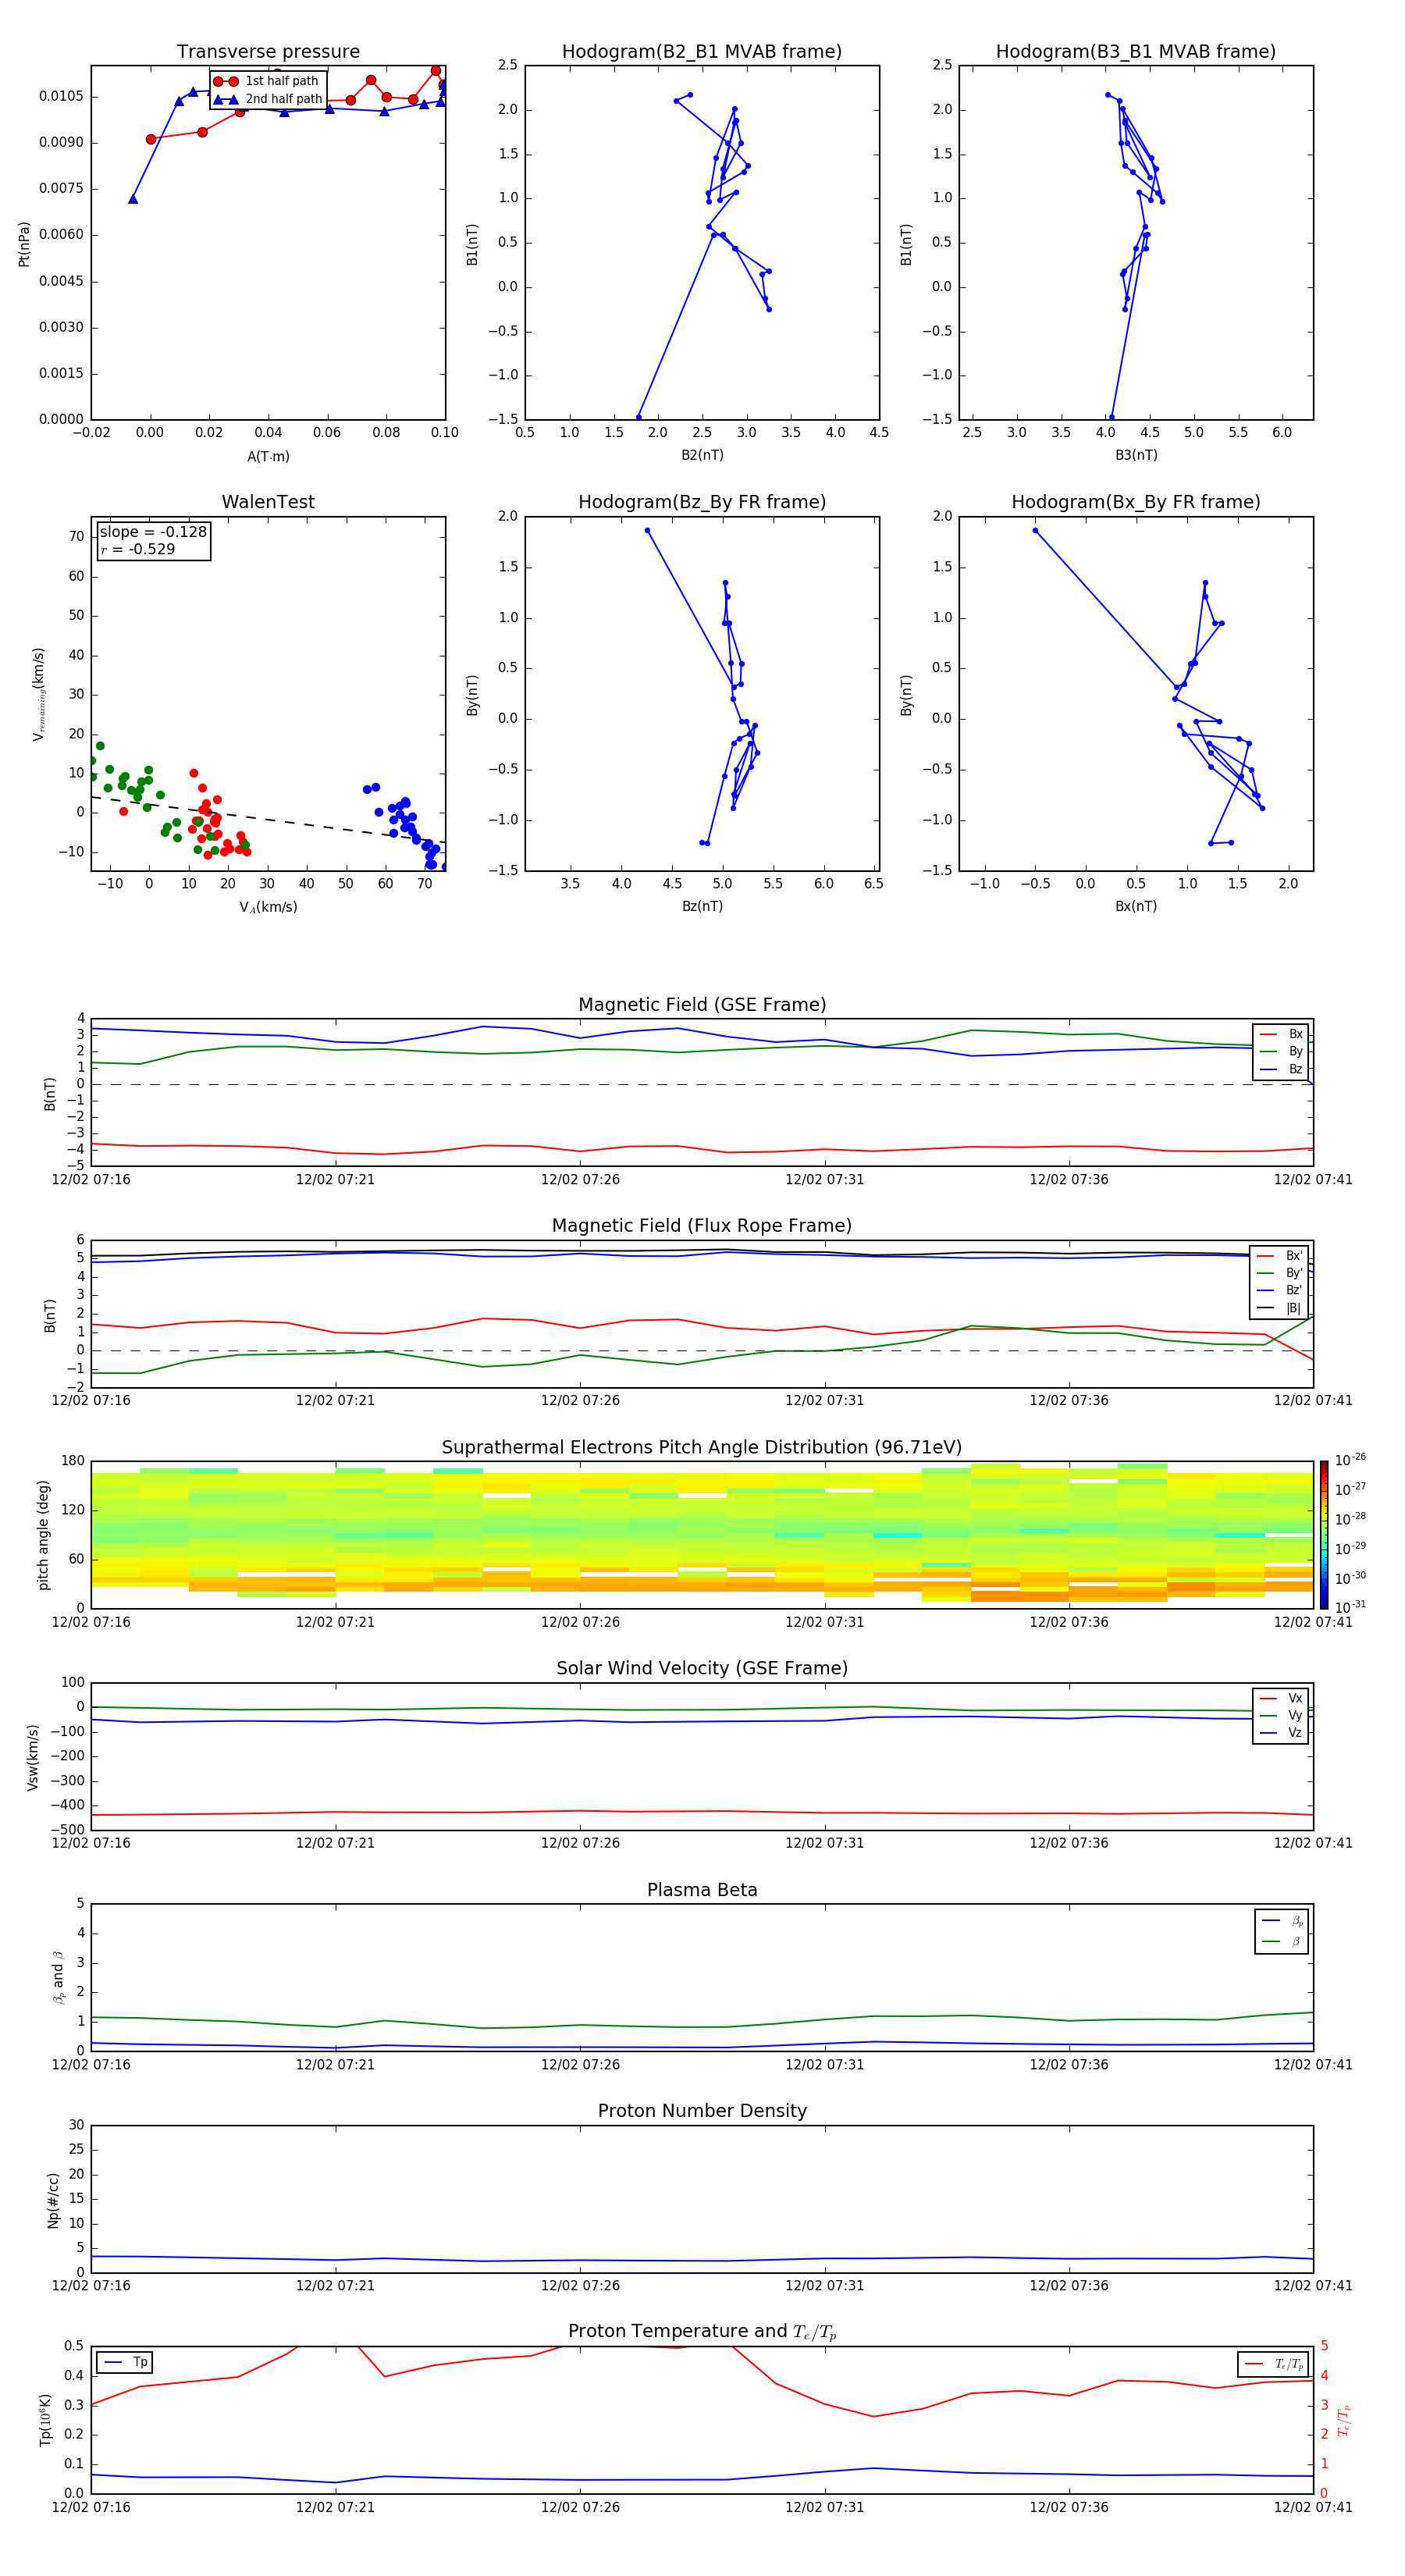This screenshot has height=2576, width=1405.
Task: Click '12/02 07:41' under the proton density plot
Action: pyautogui.click(x=1313, y=2286)
